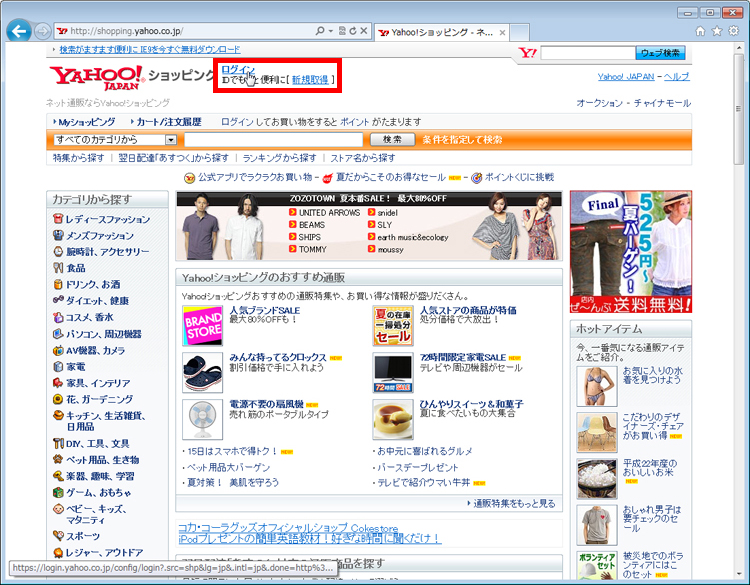Click the コスメ、香水 category icon

click(58, 317)
